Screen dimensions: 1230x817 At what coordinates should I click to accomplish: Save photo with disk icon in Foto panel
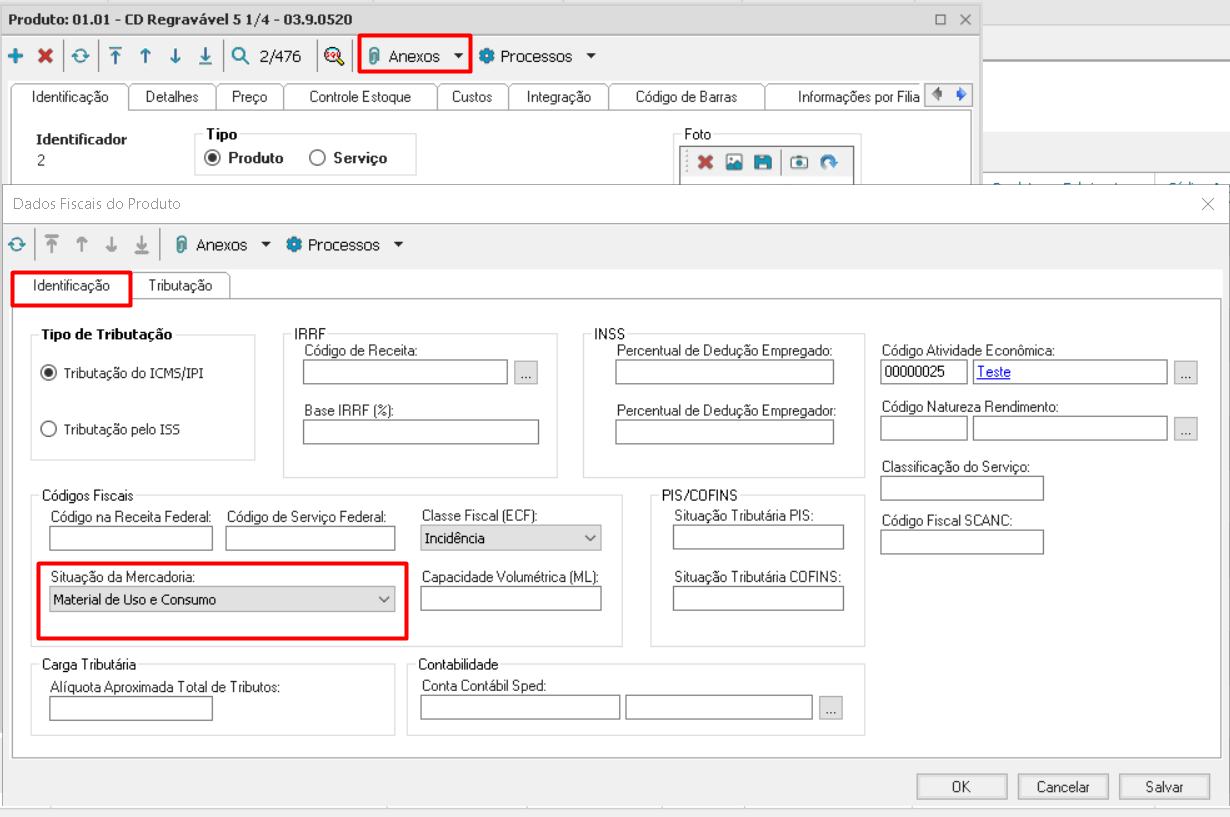[x=762, y=162]
